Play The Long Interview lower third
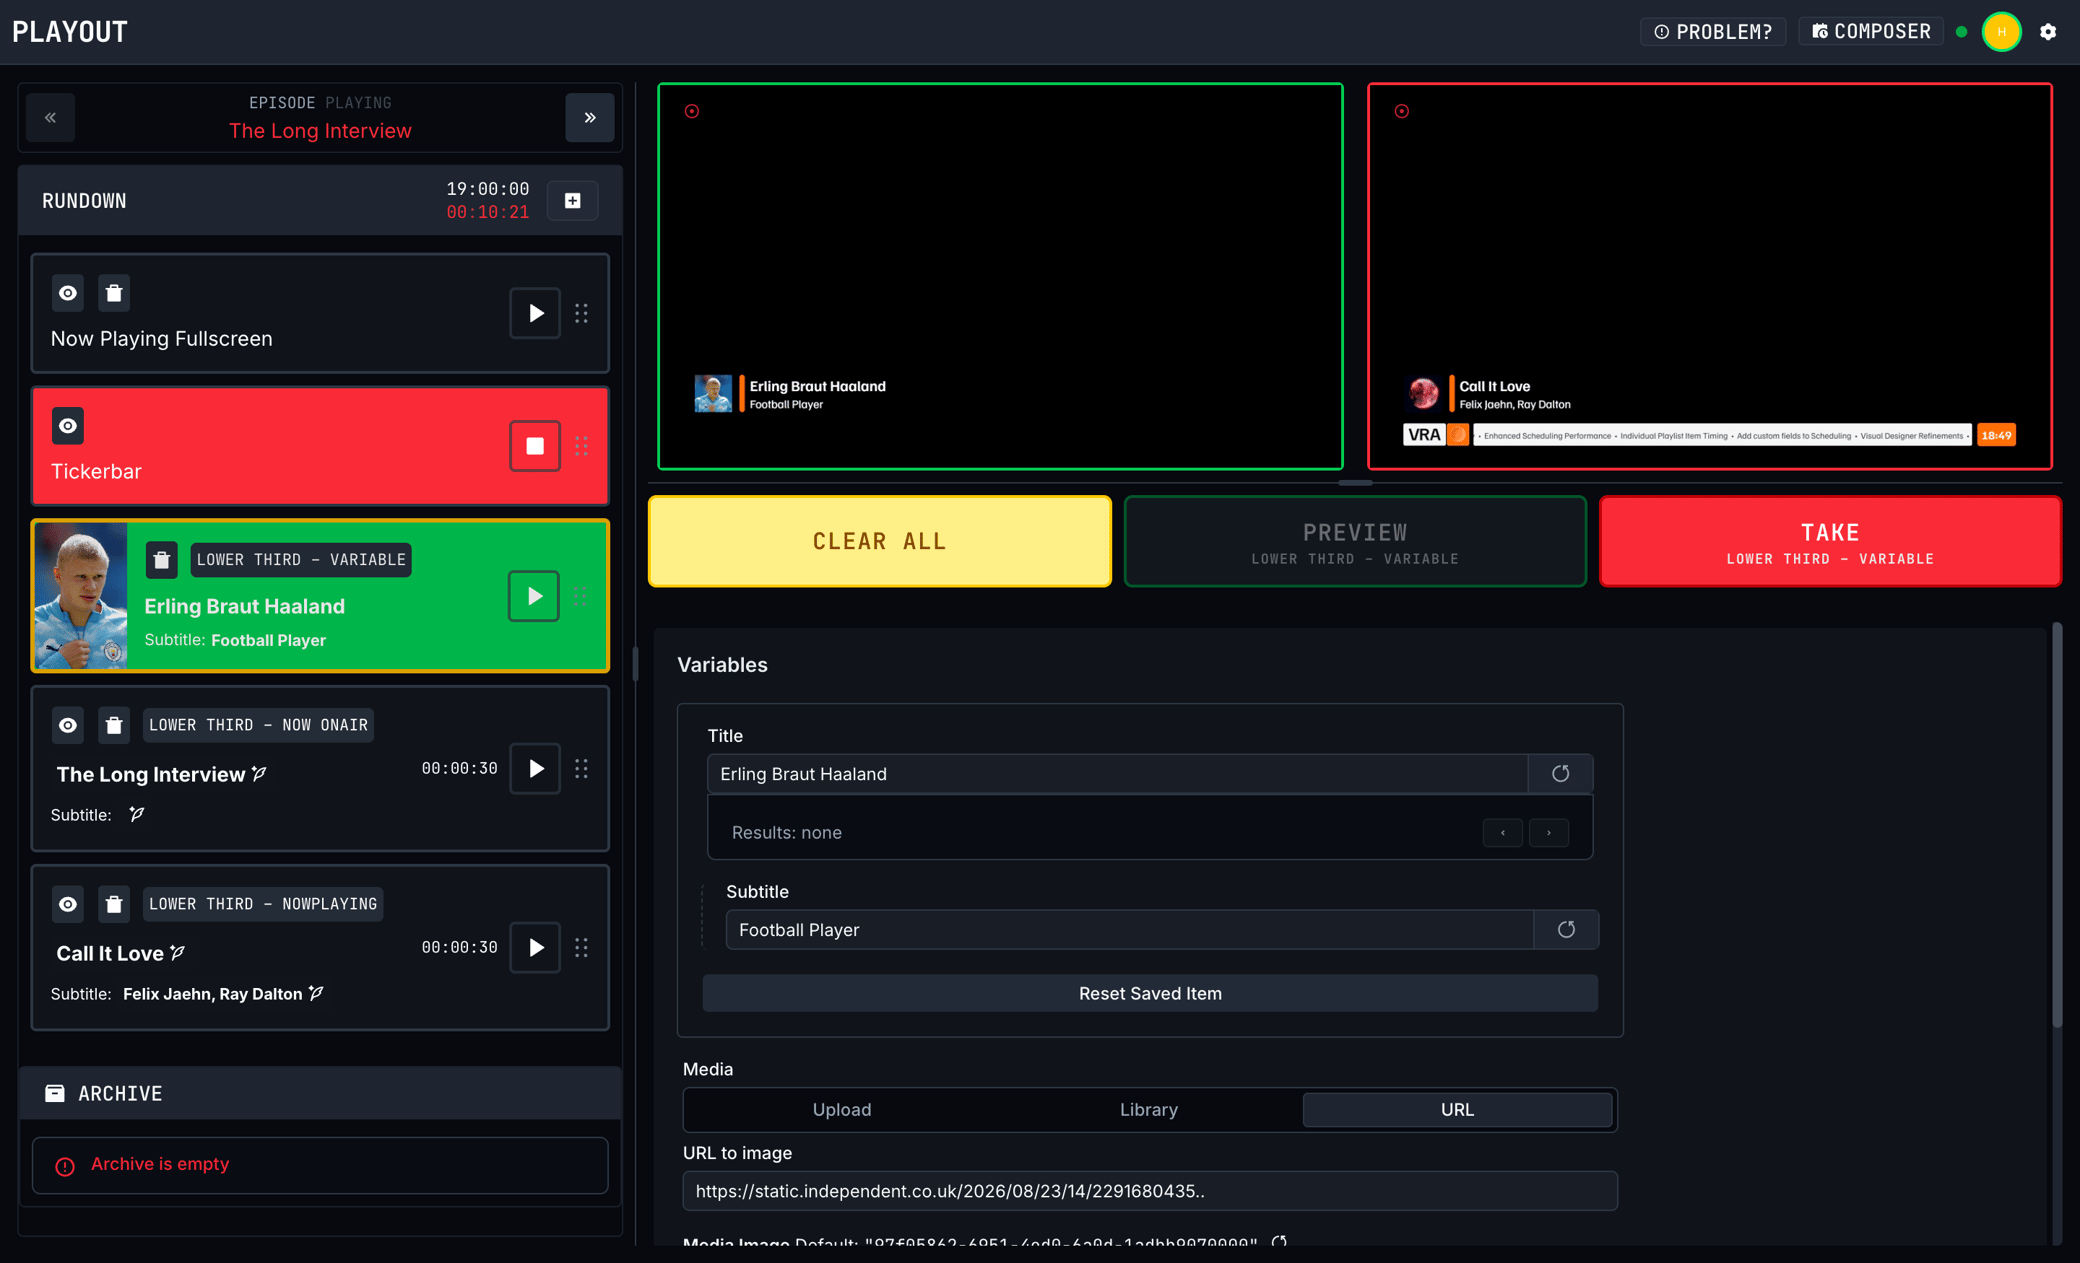This screenshot has width=2080, height=1263. click(535, 769)
